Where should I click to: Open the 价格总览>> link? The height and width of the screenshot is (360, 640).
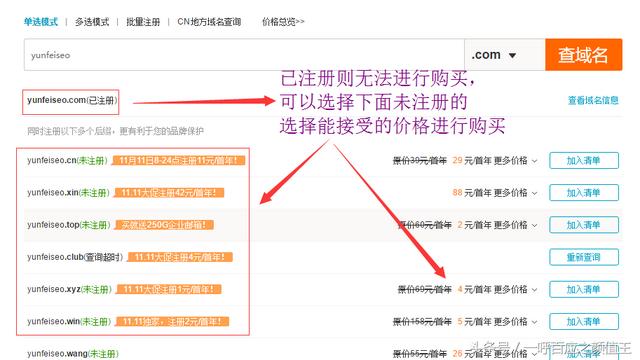(x=283, y=22)
